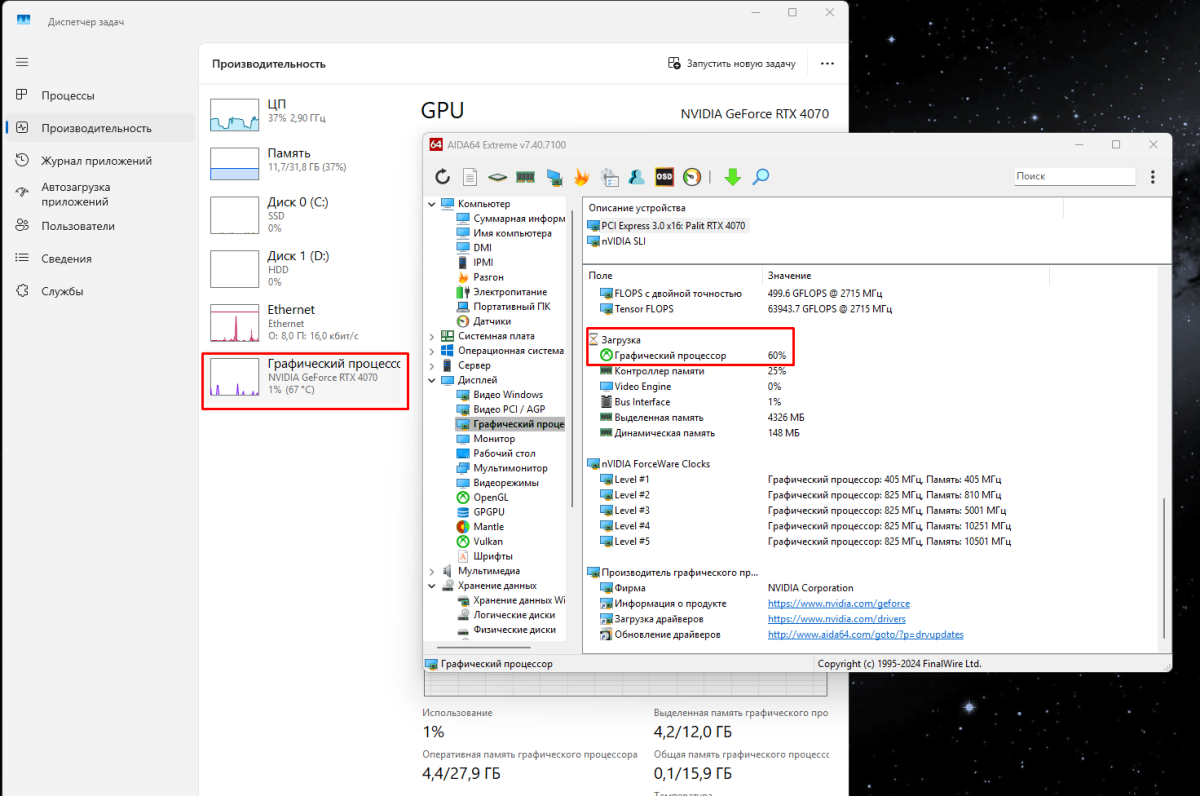This screenshot has height=796, width=1200.
Task: Open the three-dot menu in AIDA64 toolbar
Action: [1153, 176]
